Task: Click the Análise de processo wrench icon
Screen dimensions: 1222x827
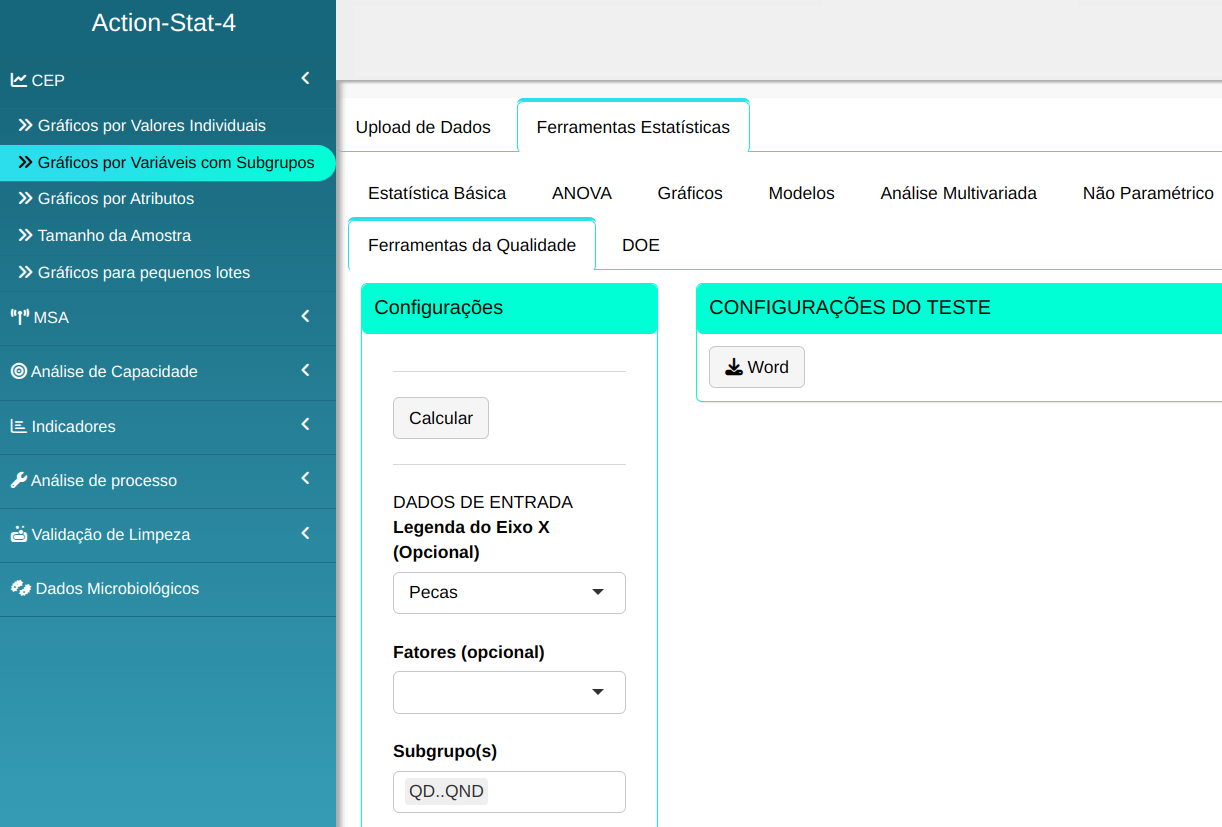Action: 19,480
